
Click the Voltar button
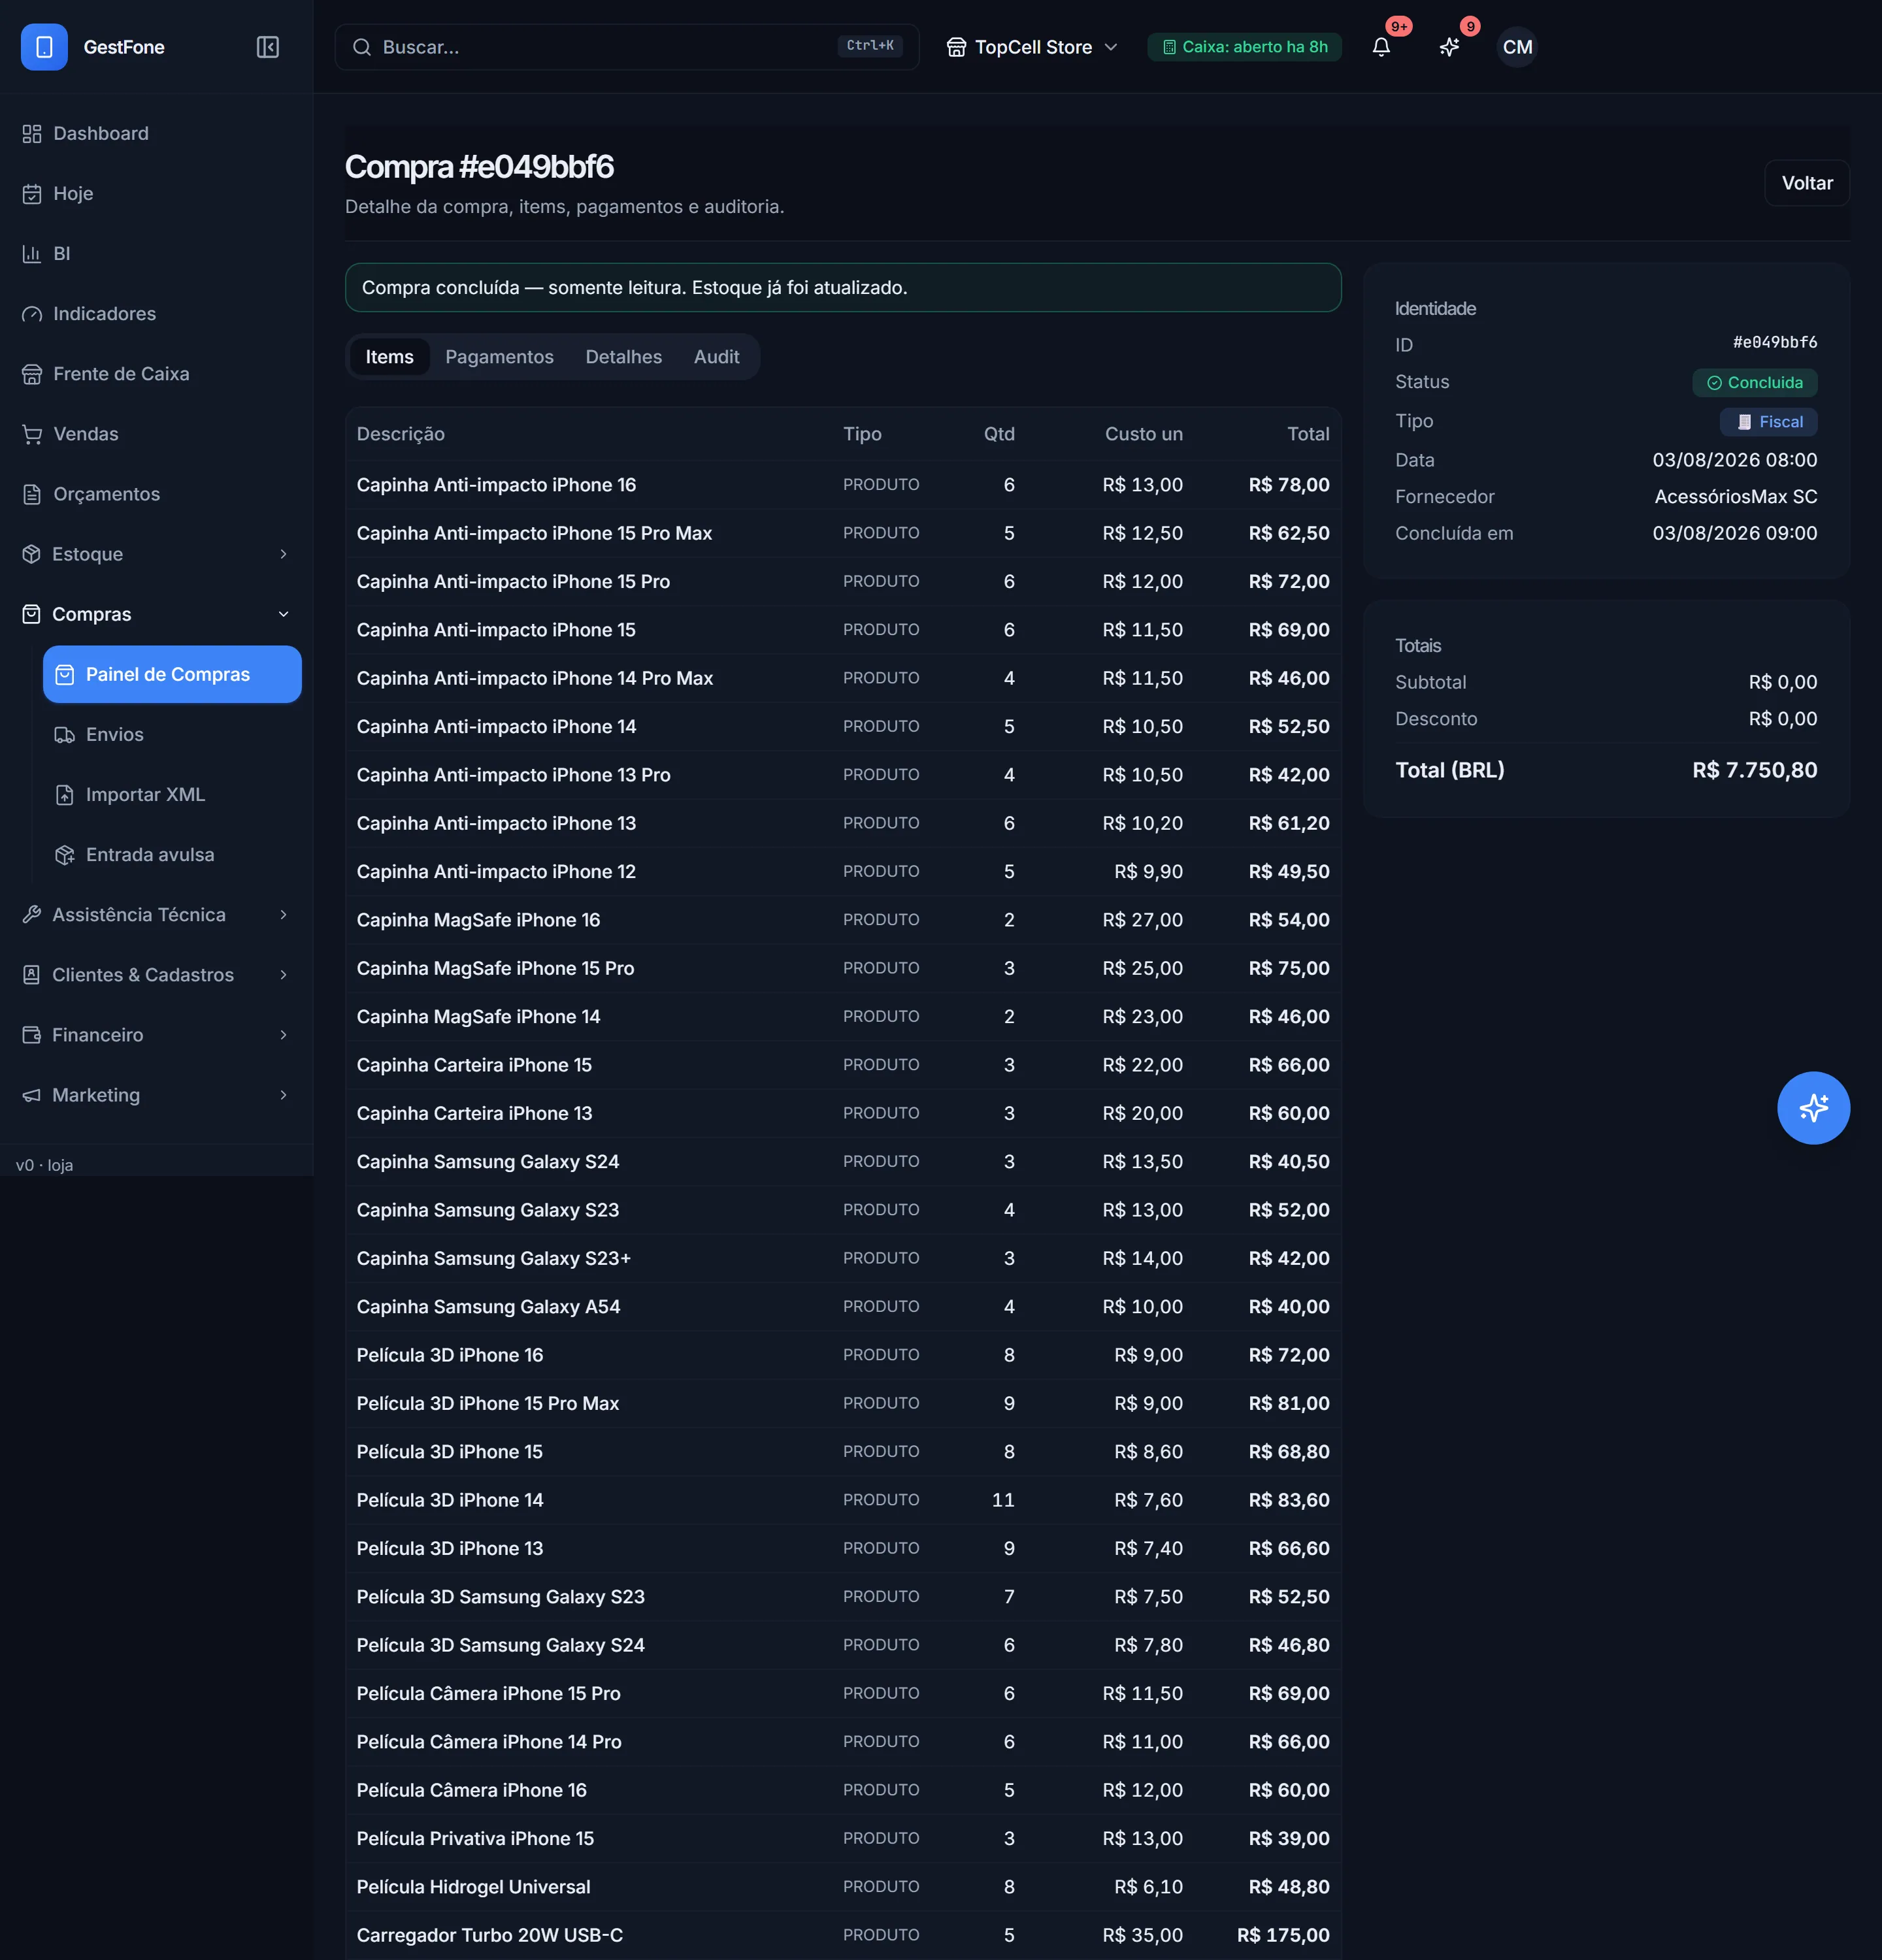point(1806,183)
